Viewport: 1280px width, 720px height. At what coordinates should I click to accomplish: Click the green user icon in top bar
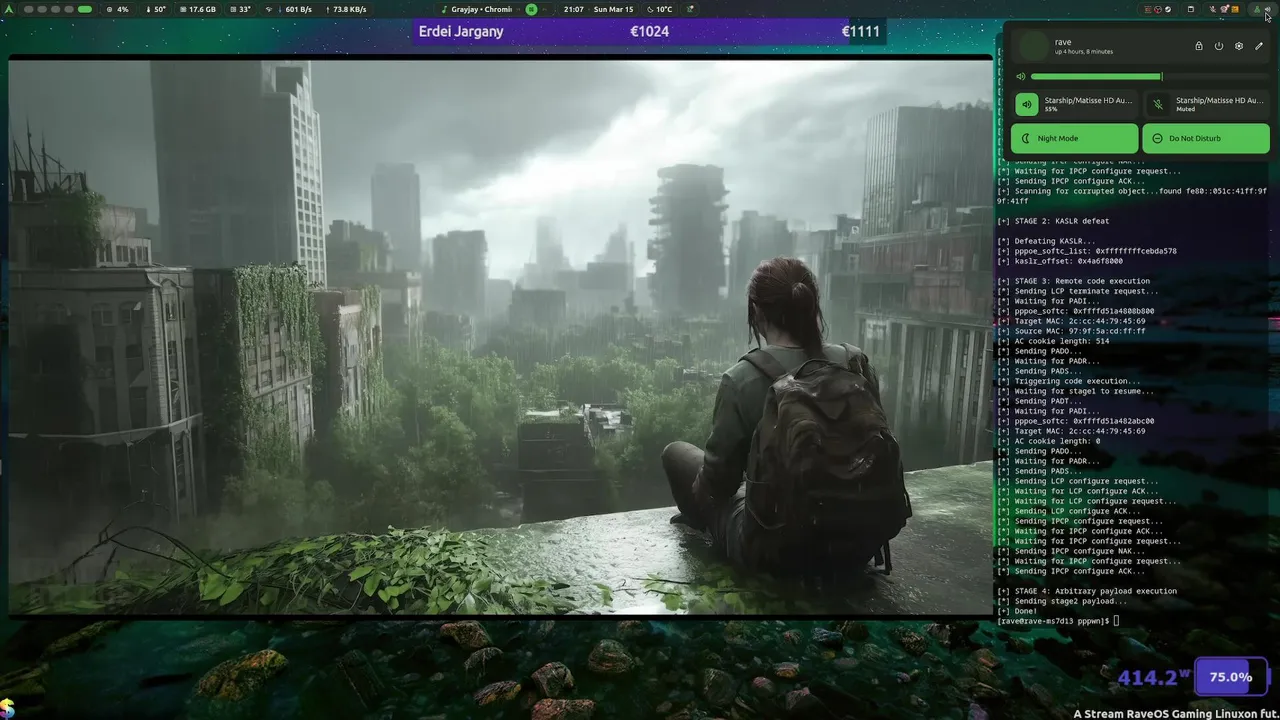pyautogui.click(x=1257, y=9)
